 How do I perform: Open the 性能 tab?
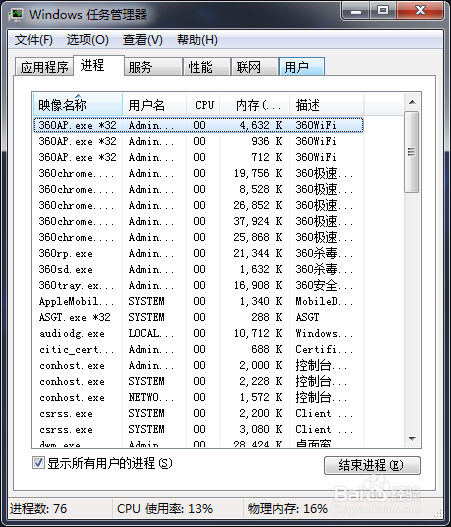coord(207,67)
